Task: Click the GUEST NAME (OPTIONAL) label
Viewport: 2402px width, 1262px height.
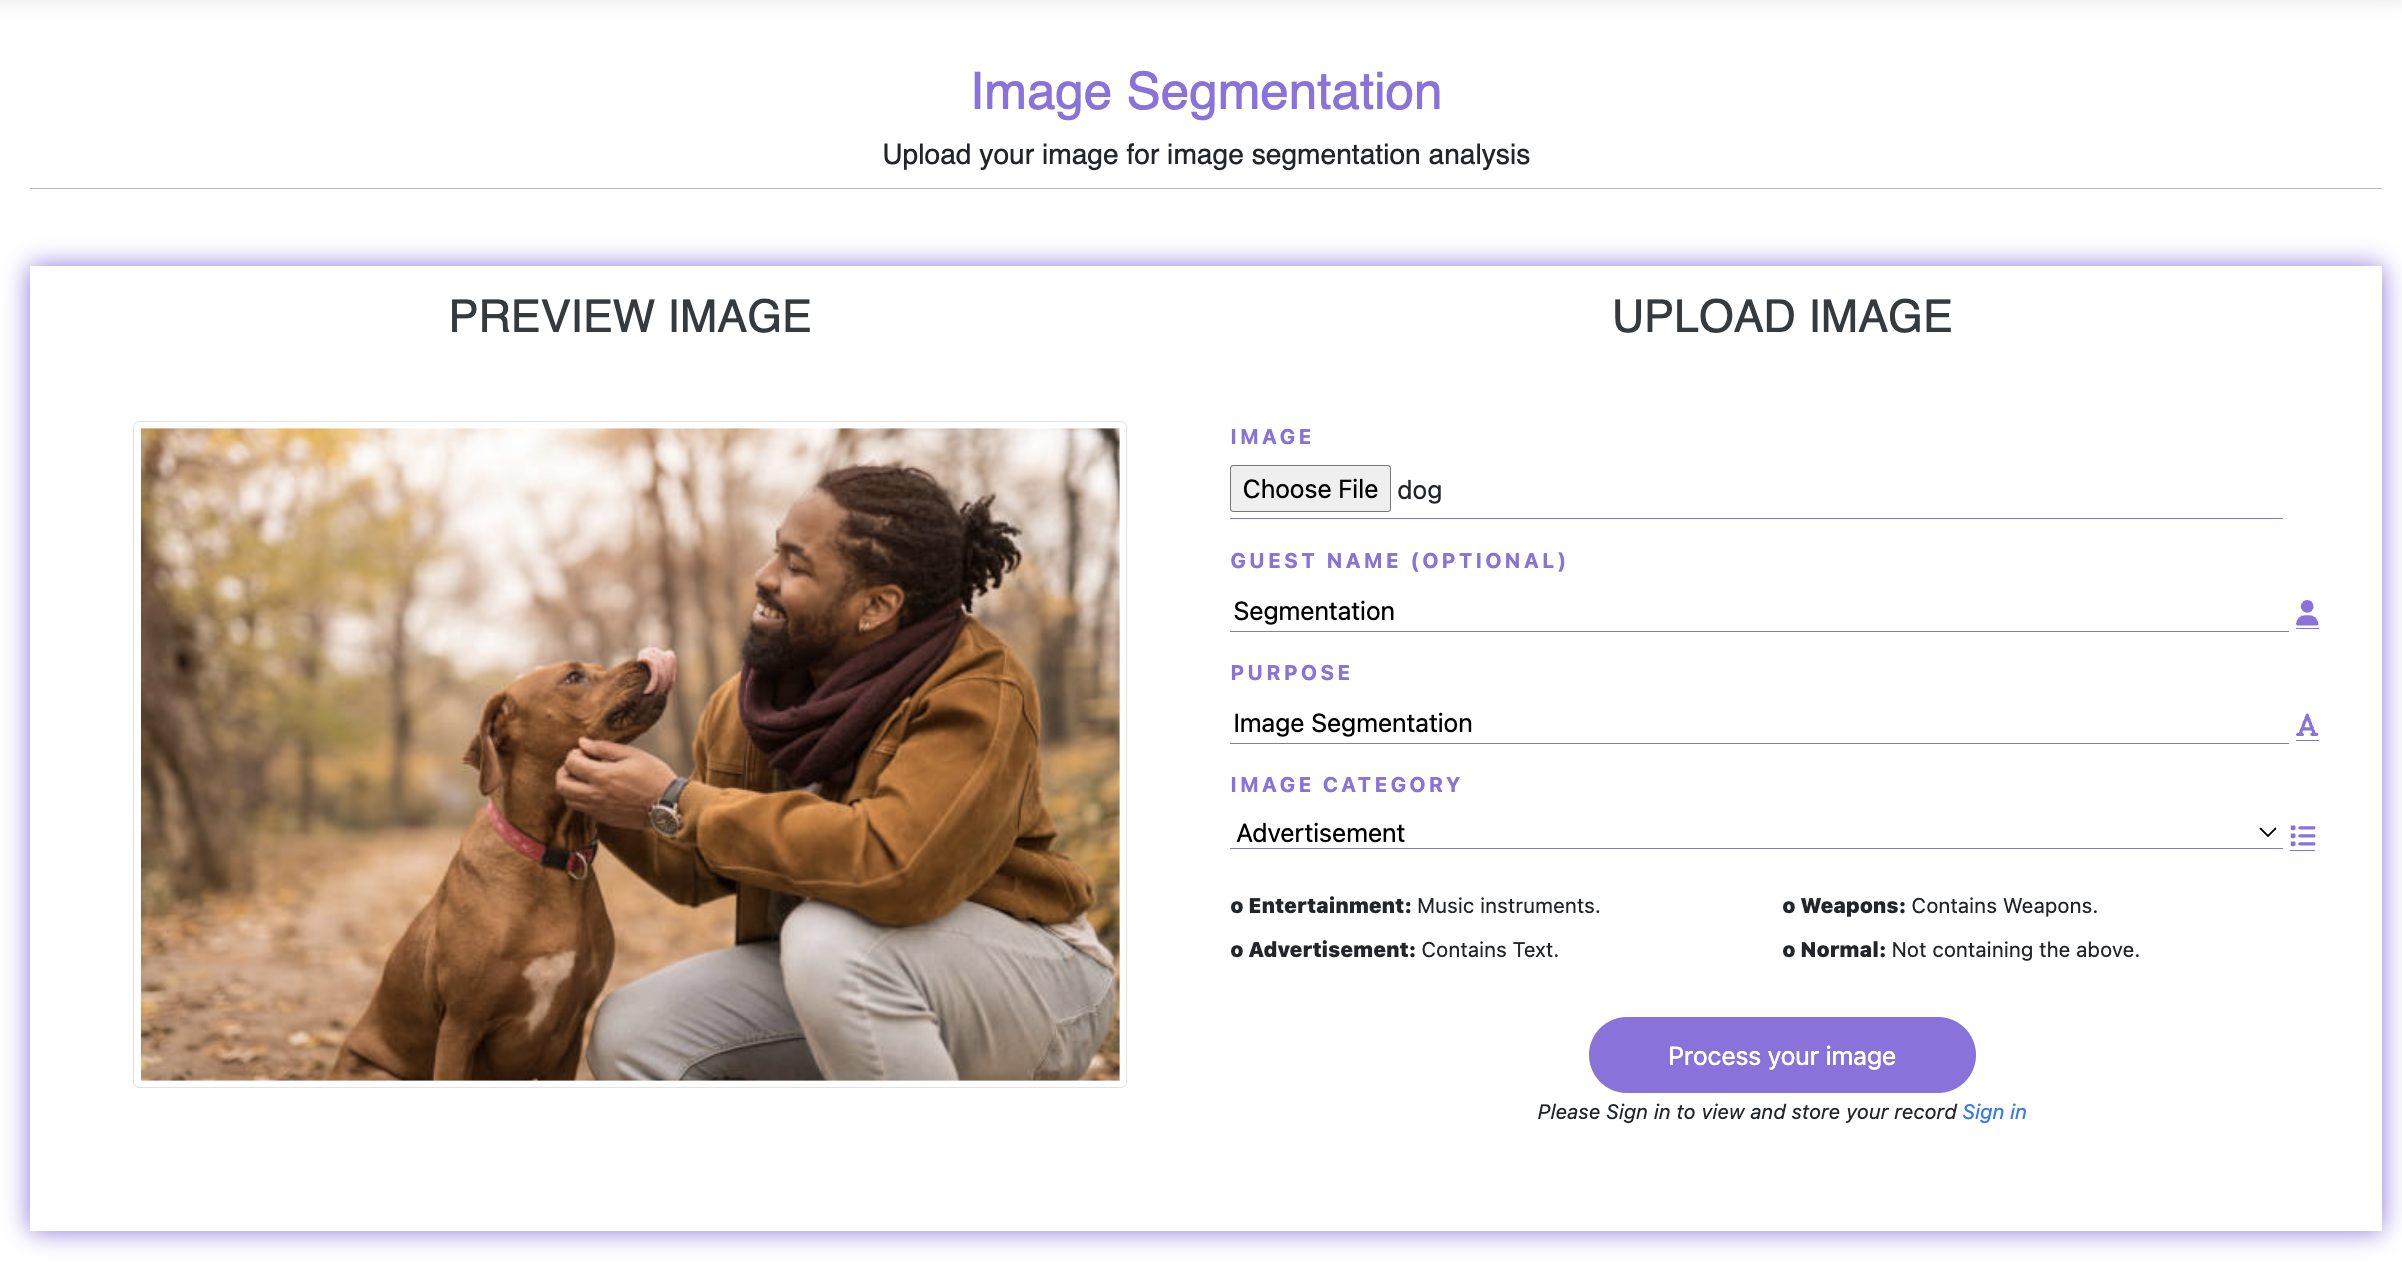Action: click(x=1398, y=561)
